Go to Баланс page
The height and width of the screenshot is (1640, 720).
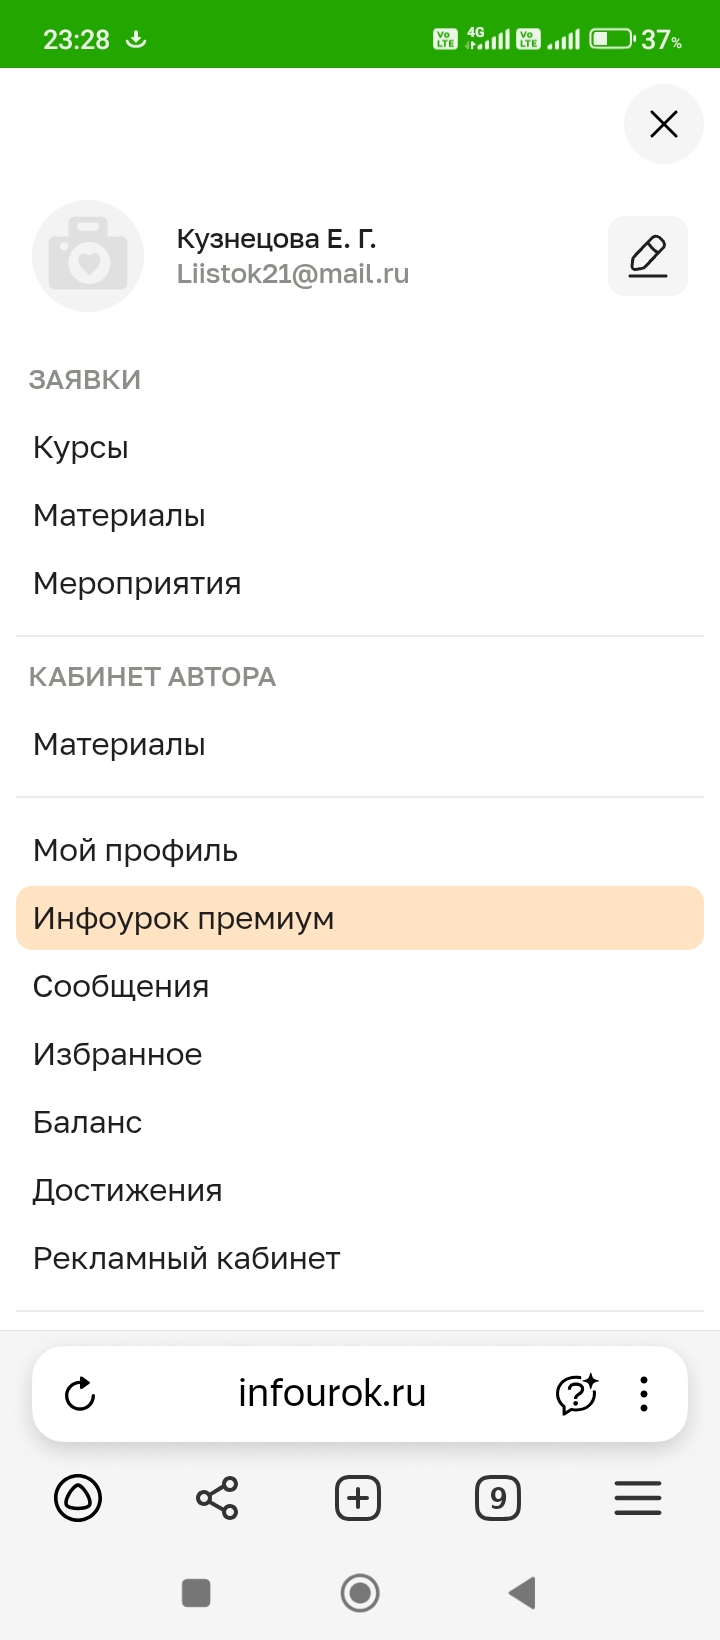(88, 1123)
